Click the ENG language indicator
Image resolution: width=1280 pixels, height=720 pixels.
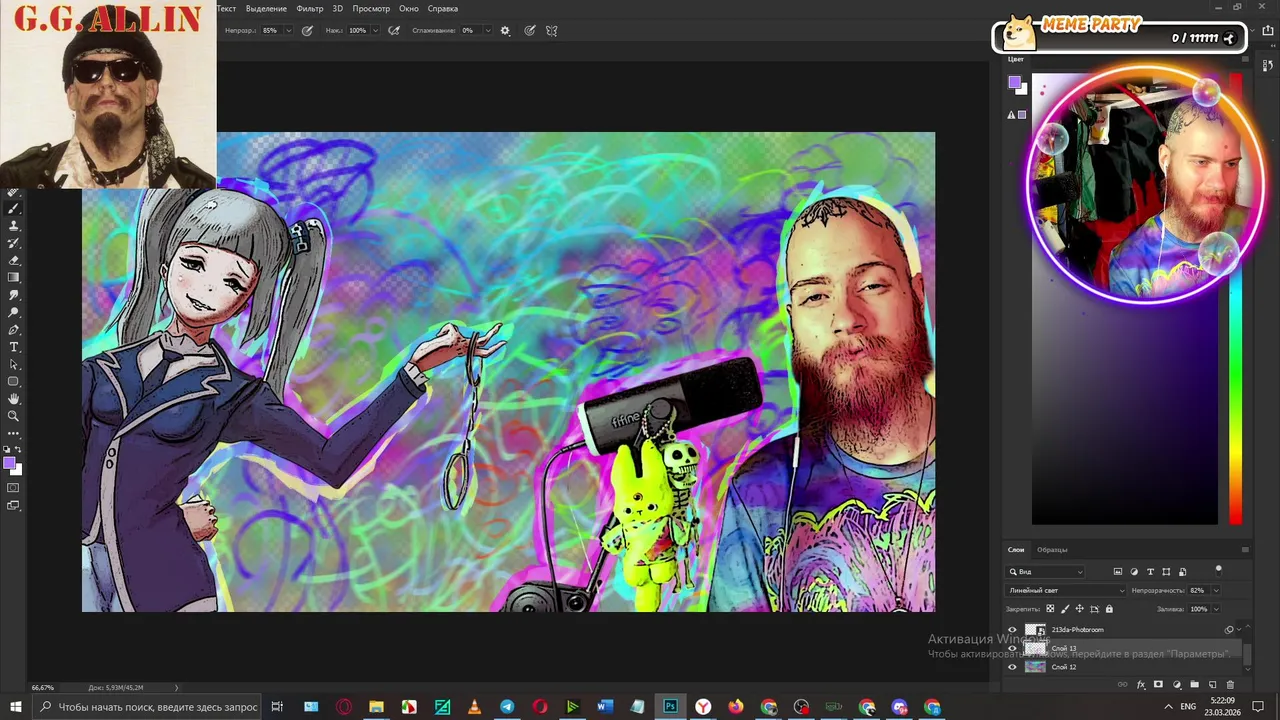pos(1188,707)
